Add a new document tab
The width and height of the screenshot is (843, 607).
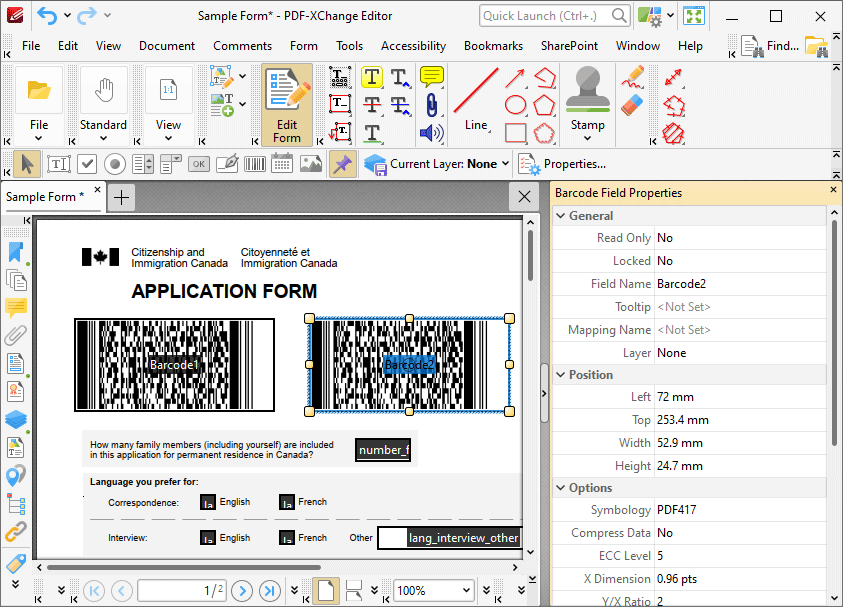coord(122,197)
